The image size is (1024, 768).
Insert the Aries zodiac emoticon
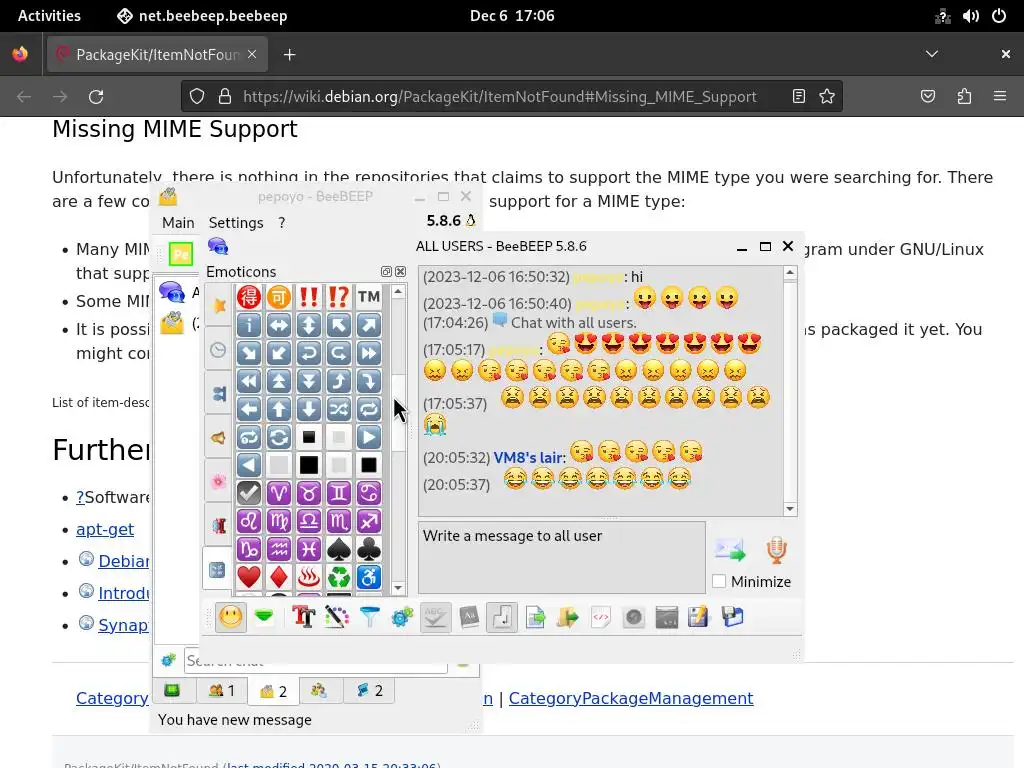click(x=279, y=493)
